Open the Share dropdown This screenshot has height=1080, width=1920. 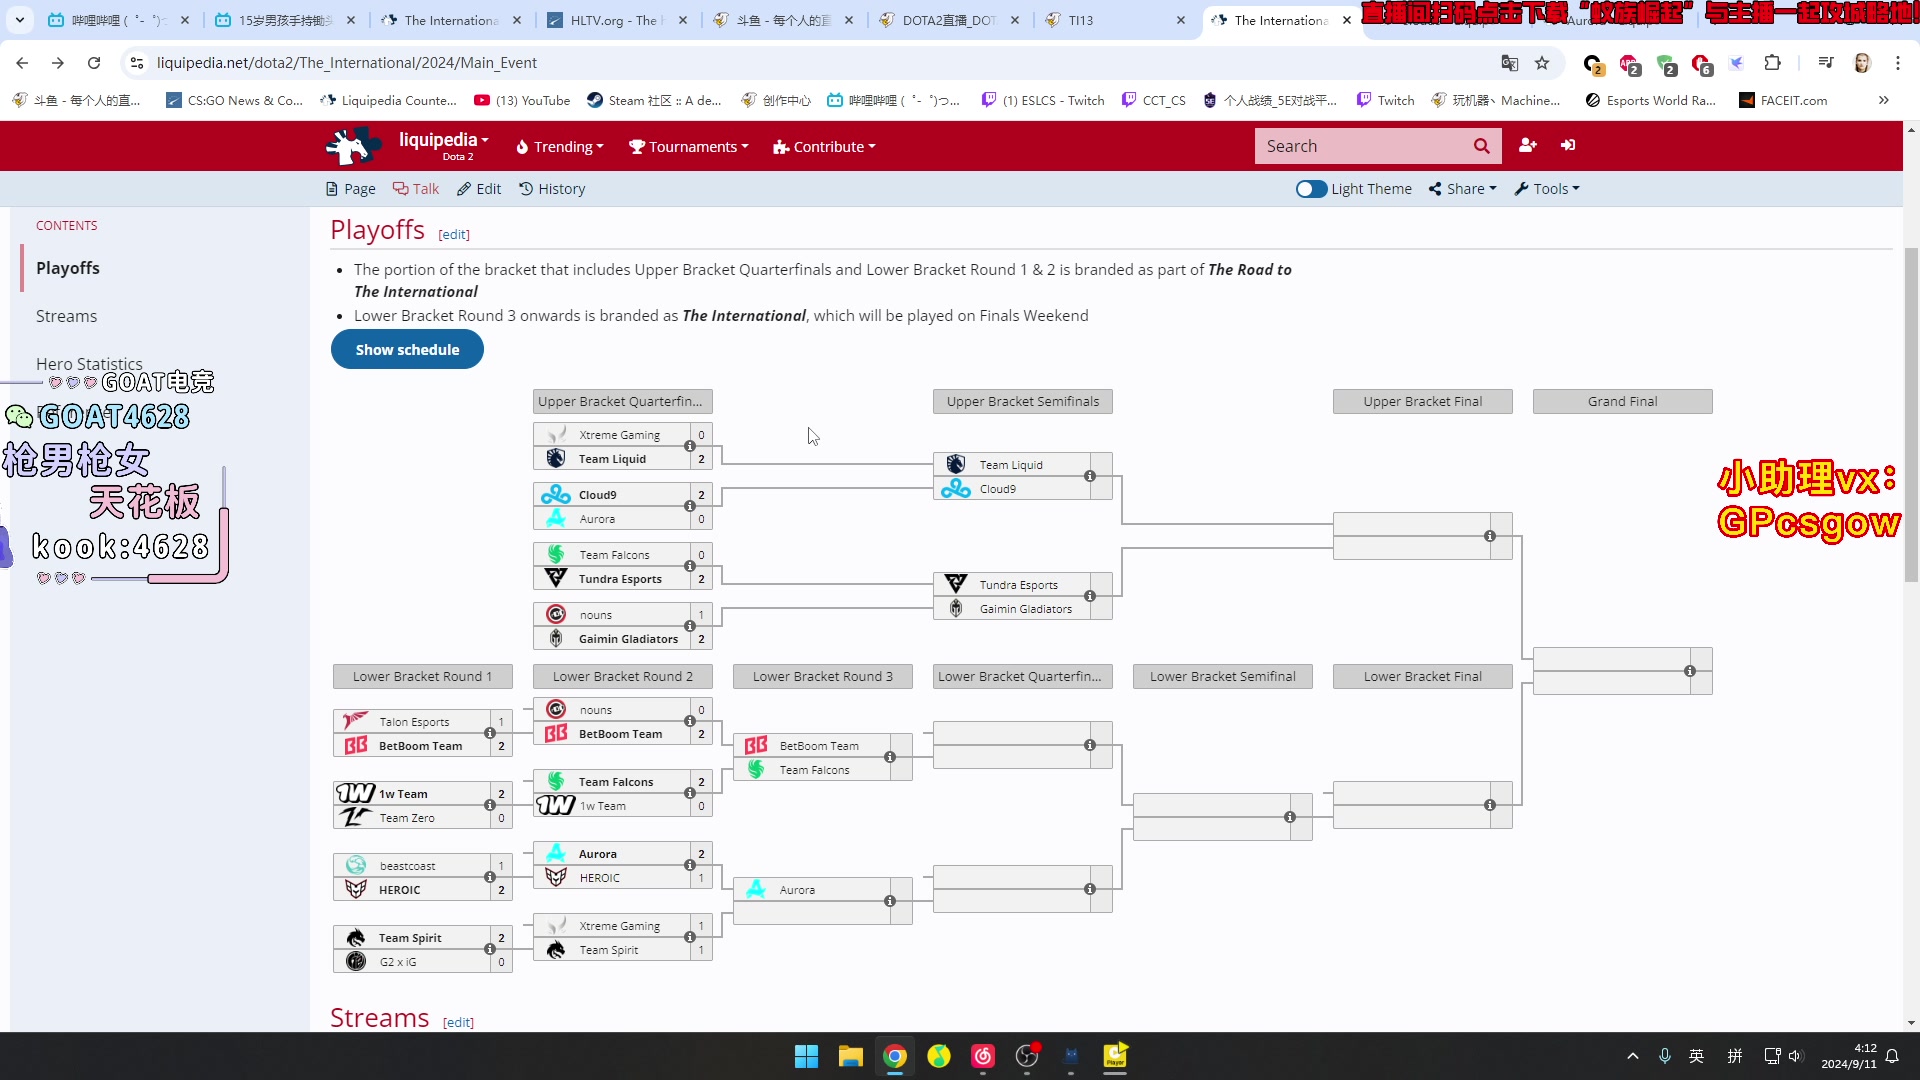pyautogui.click(x=1463, y=189)
